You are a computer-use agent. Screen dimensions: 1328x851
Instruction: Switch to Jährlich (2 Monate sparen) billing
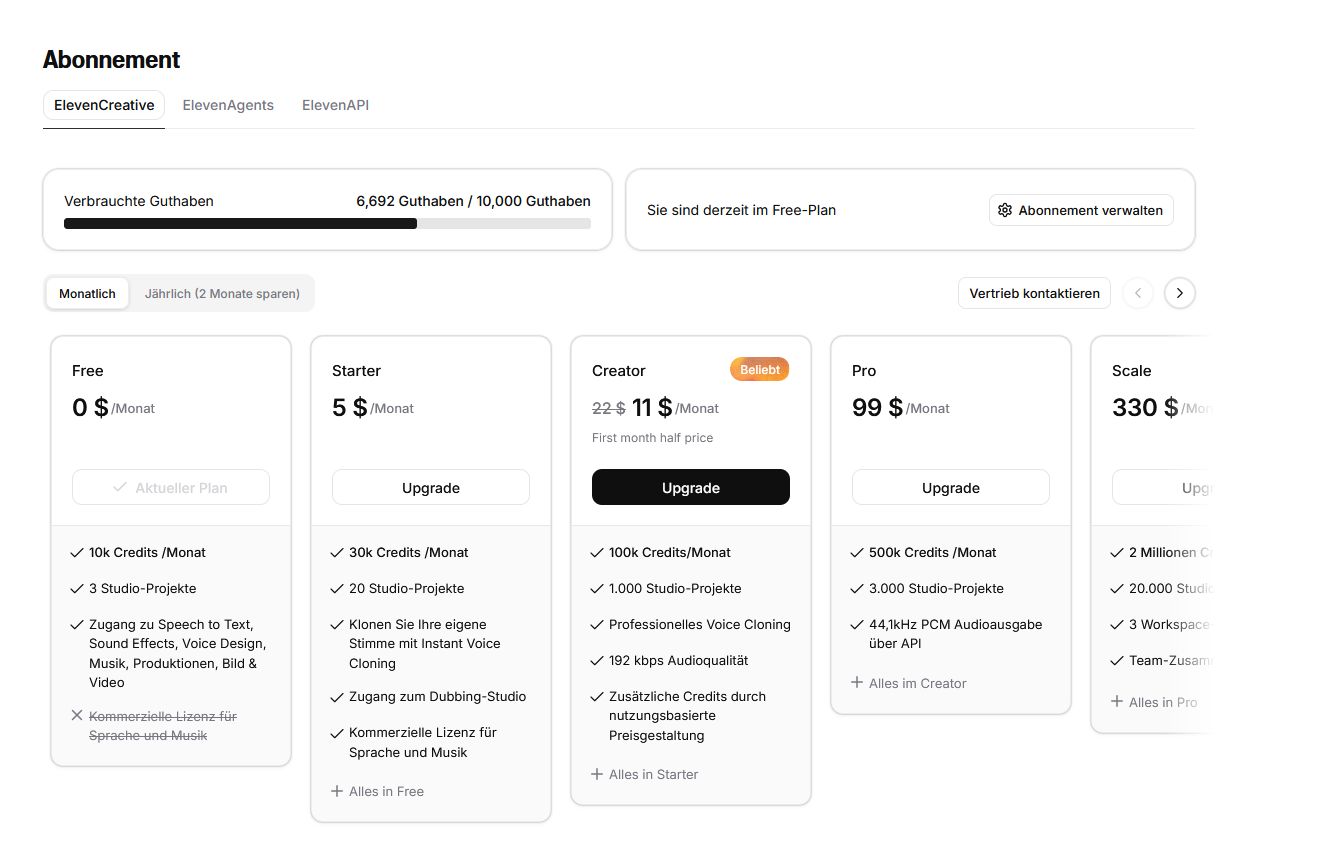coord(222,294)
